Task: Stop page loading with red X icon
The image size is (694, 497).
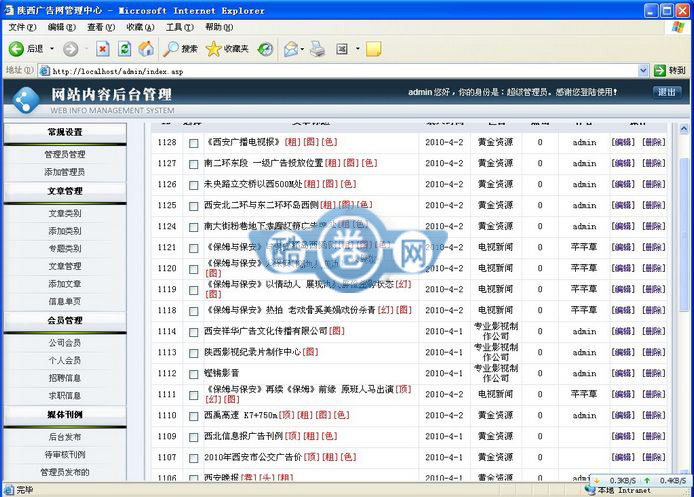Action: pos(103,49)
